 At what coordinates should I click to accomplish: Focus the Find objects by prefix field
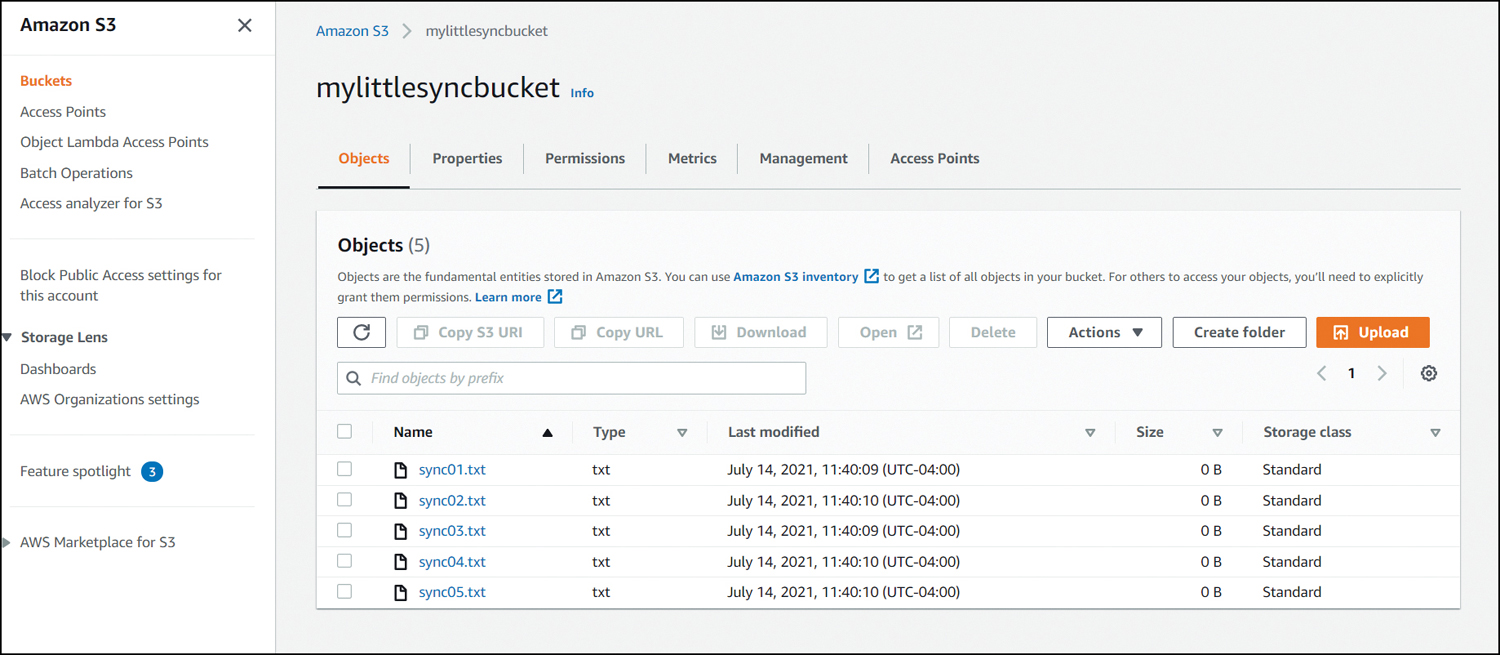pos(571,378)
